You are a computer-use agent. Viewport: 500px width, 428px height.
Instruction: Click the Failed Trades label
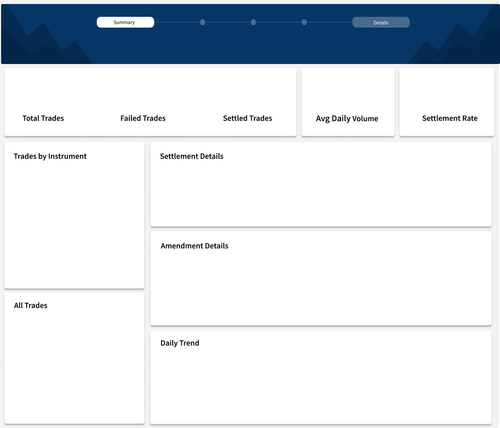point(143,118)
